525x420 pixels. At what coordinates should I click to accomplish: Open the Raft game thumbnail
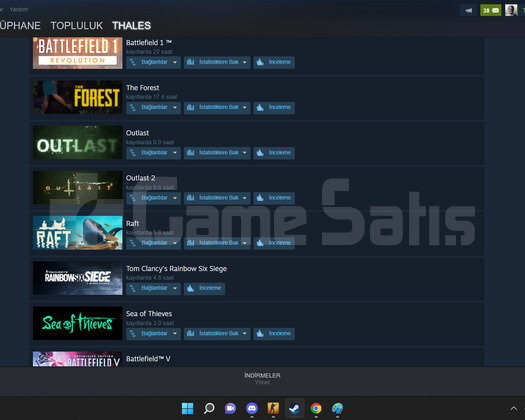pyautogui.click(x=78, y=233)
